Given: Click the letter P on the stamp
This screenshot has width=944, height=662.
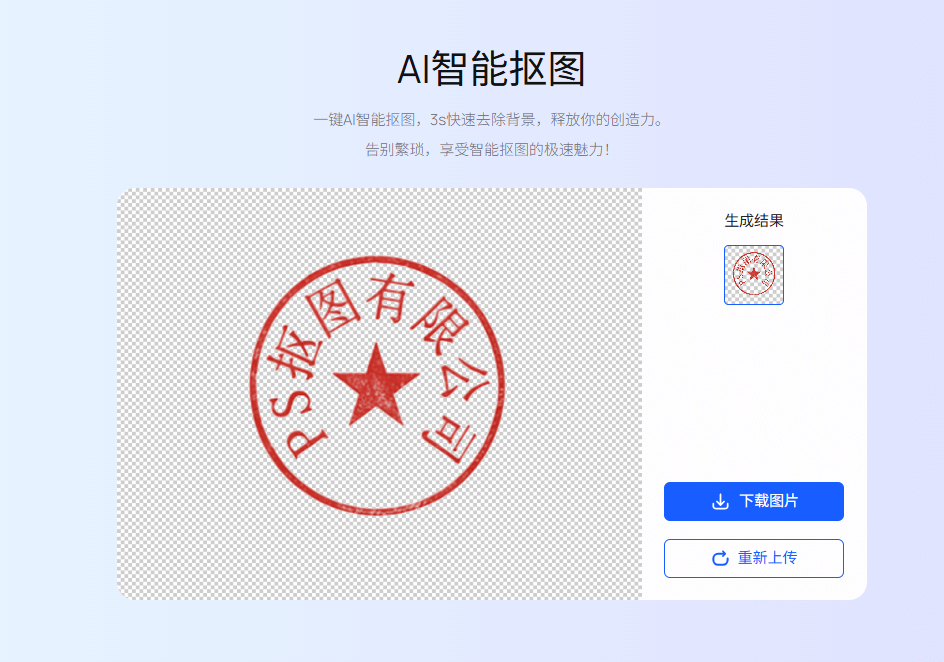Looking at the screenshot, I should [x=306, y=440].
